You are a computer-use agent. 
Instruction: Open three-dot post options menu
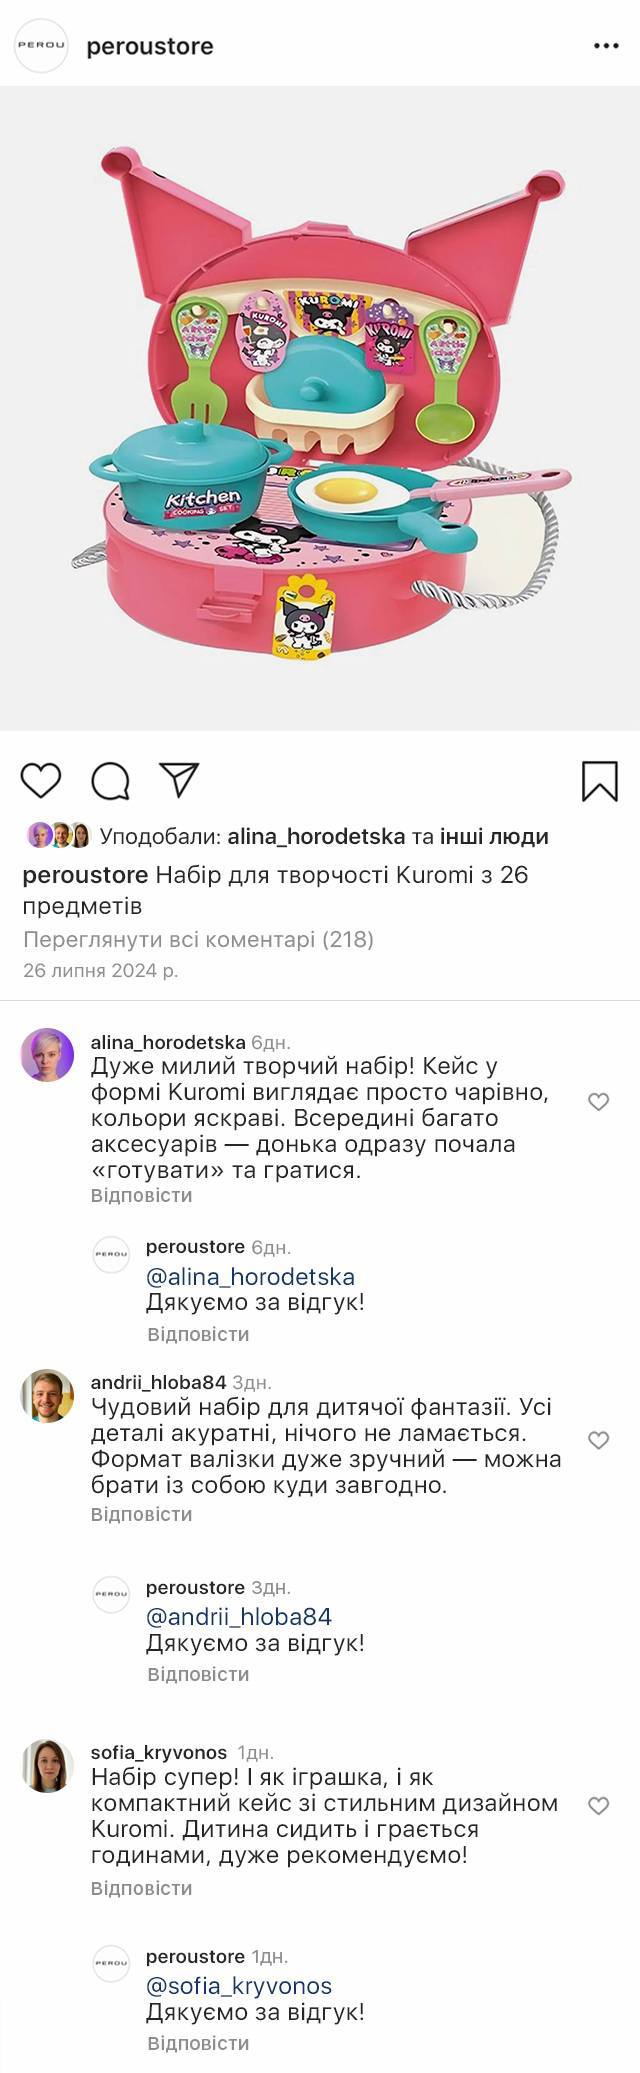pos(606,46)
